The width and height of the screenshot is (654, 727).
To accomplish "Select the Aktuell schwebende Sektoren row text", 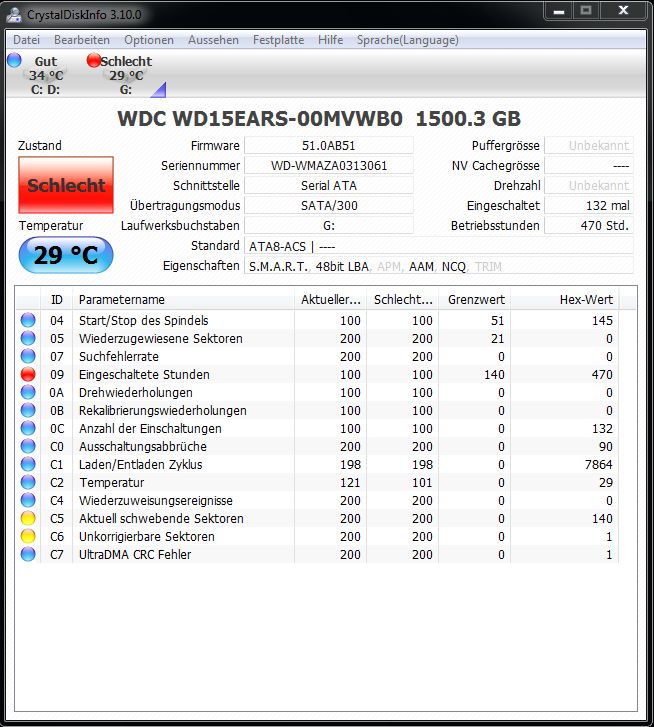I will click(161, 518).
